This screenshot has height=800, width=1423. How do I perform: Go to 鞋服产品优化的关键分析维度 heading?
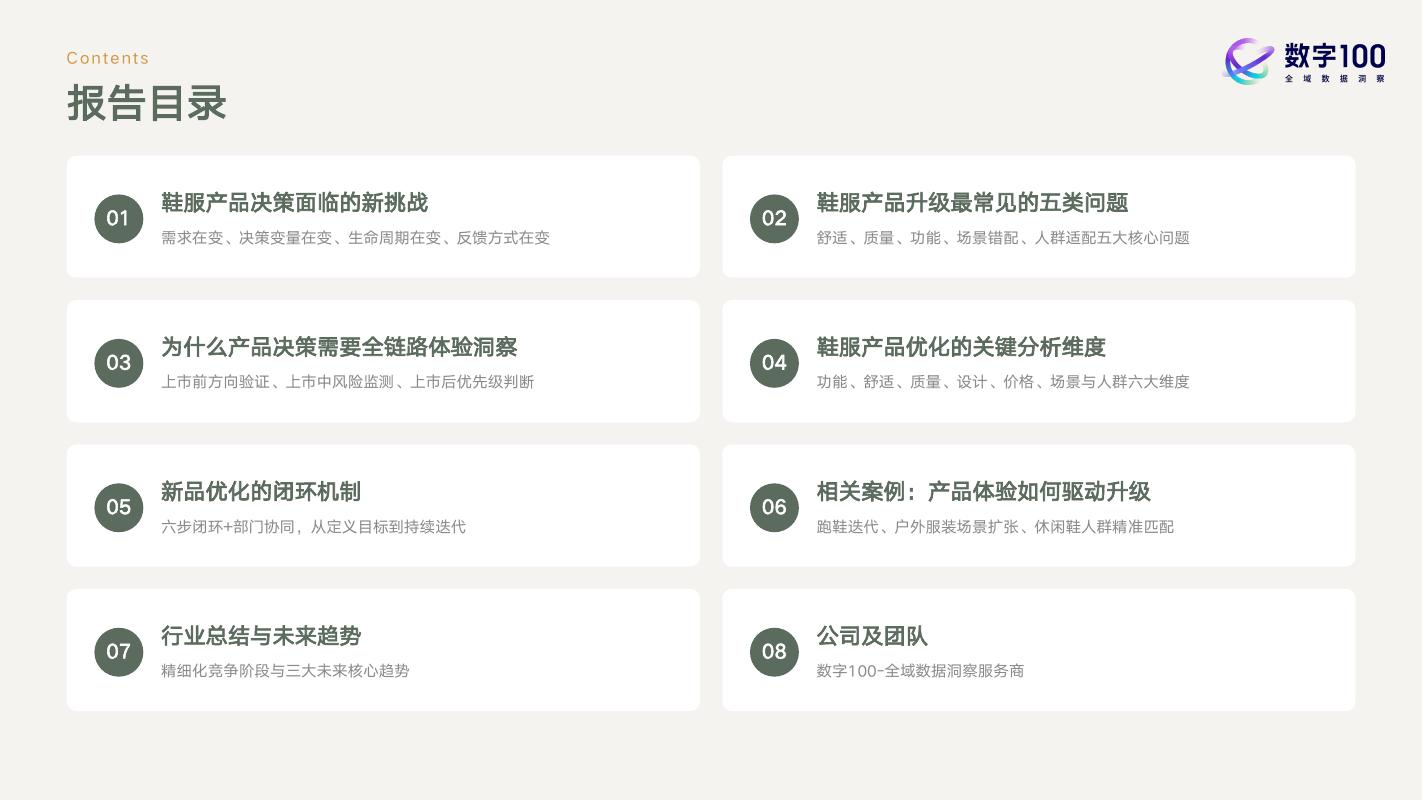[961, 347]
